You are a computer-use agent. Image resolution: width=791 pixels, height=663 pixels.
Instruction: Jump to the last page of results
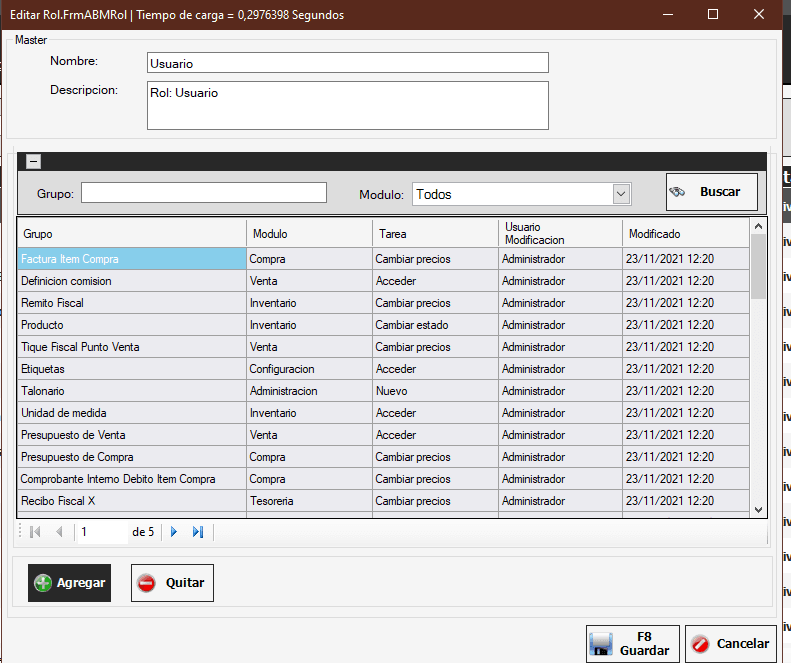tap(198, 532)
